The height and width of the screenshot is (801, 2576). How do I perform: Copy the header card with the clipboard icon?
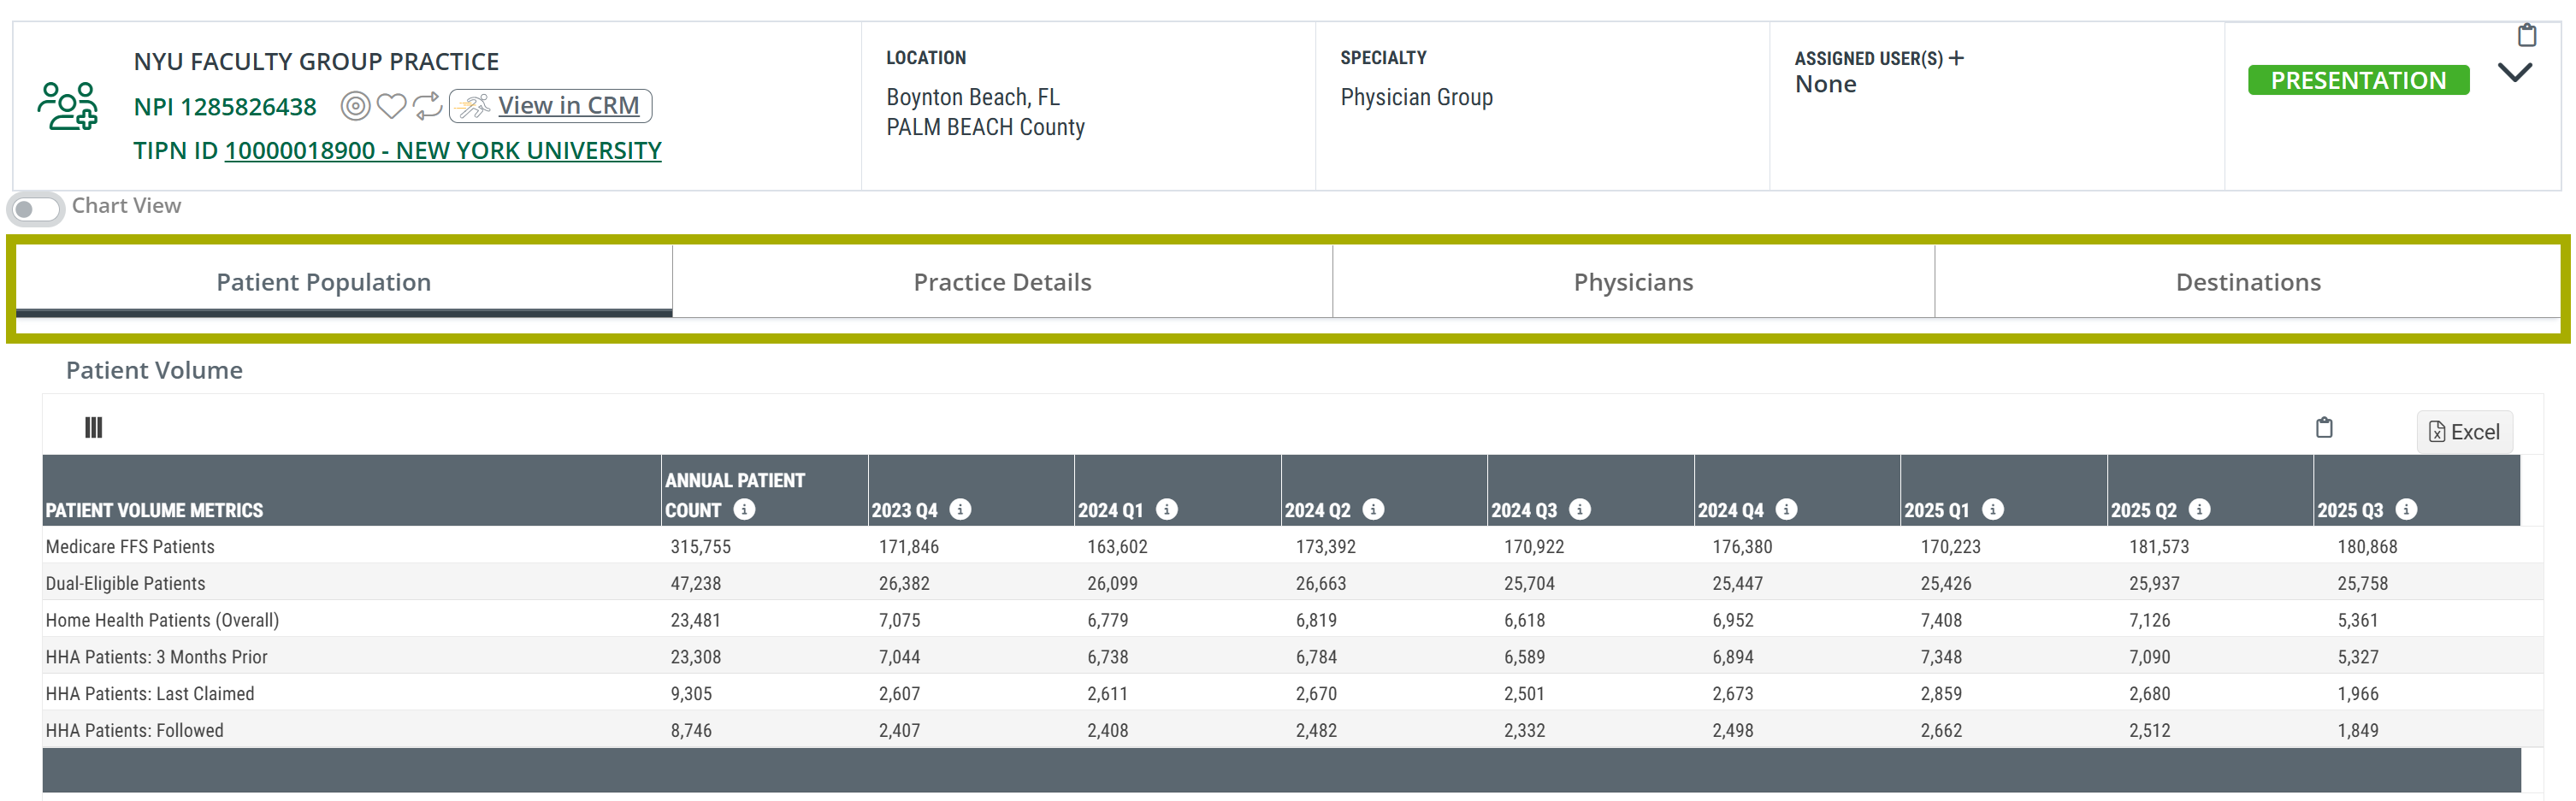(2526, 36)
